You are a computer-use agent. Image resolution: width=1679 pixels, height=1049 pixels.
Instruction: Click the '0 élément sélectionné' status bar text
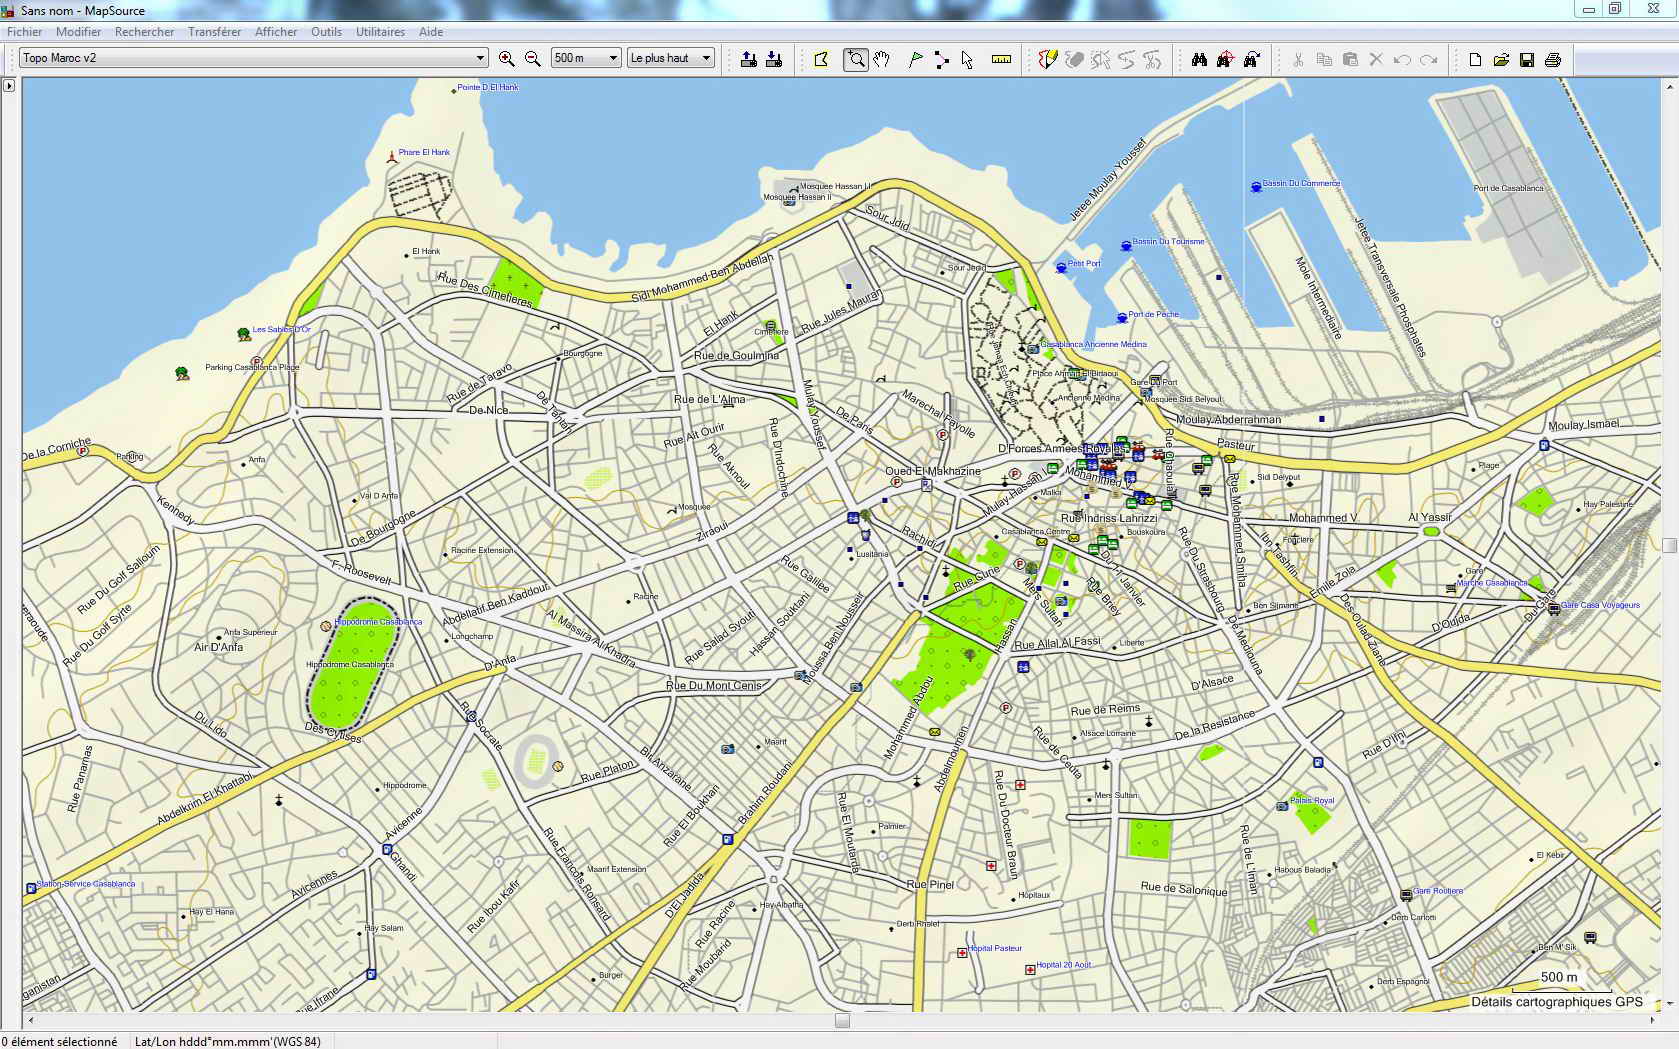point(59,1041)
